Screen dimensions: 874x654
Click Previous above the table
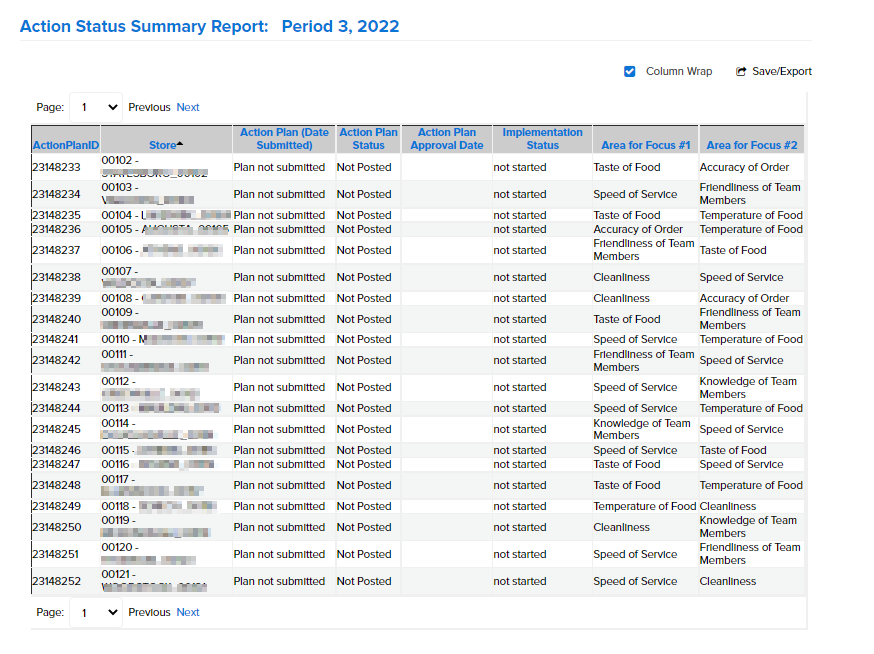[149, 107]
